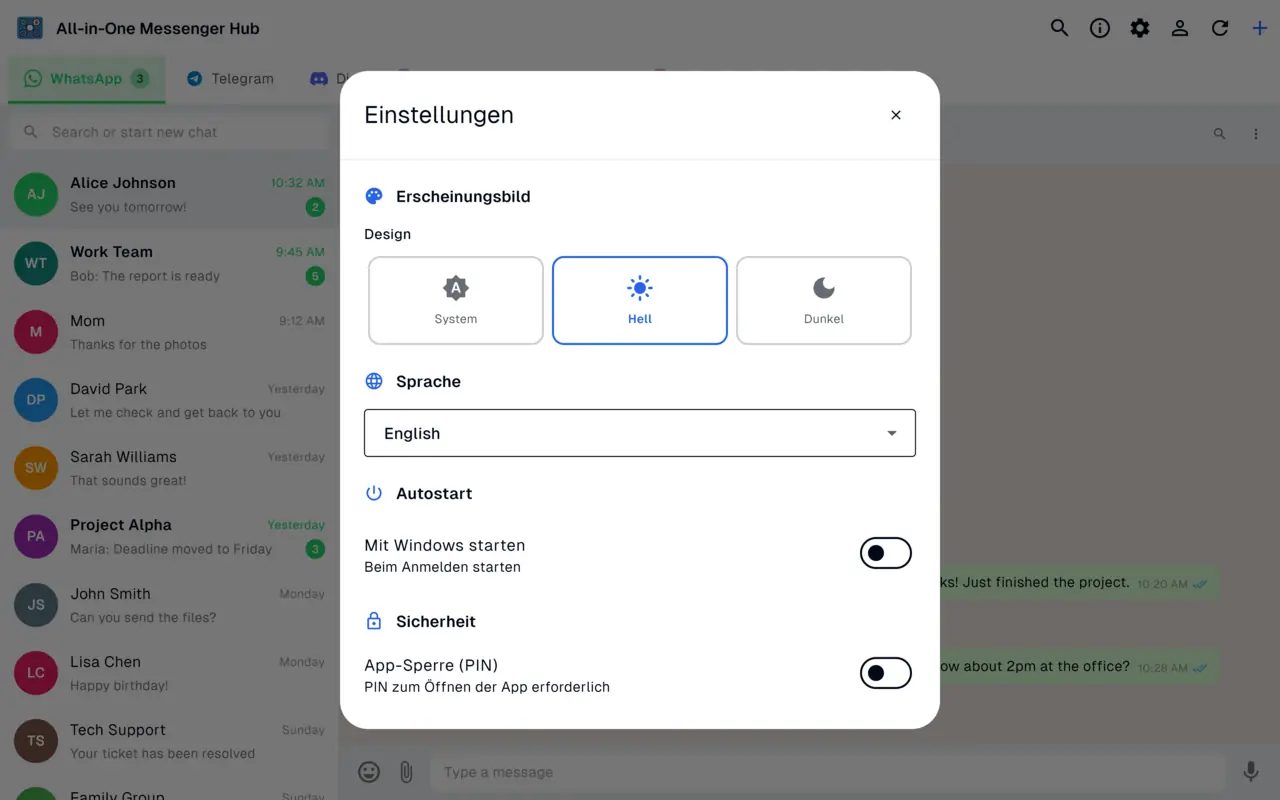Switch to the Telegram tab
The image size is (1280, 800).
pos(230,79)
